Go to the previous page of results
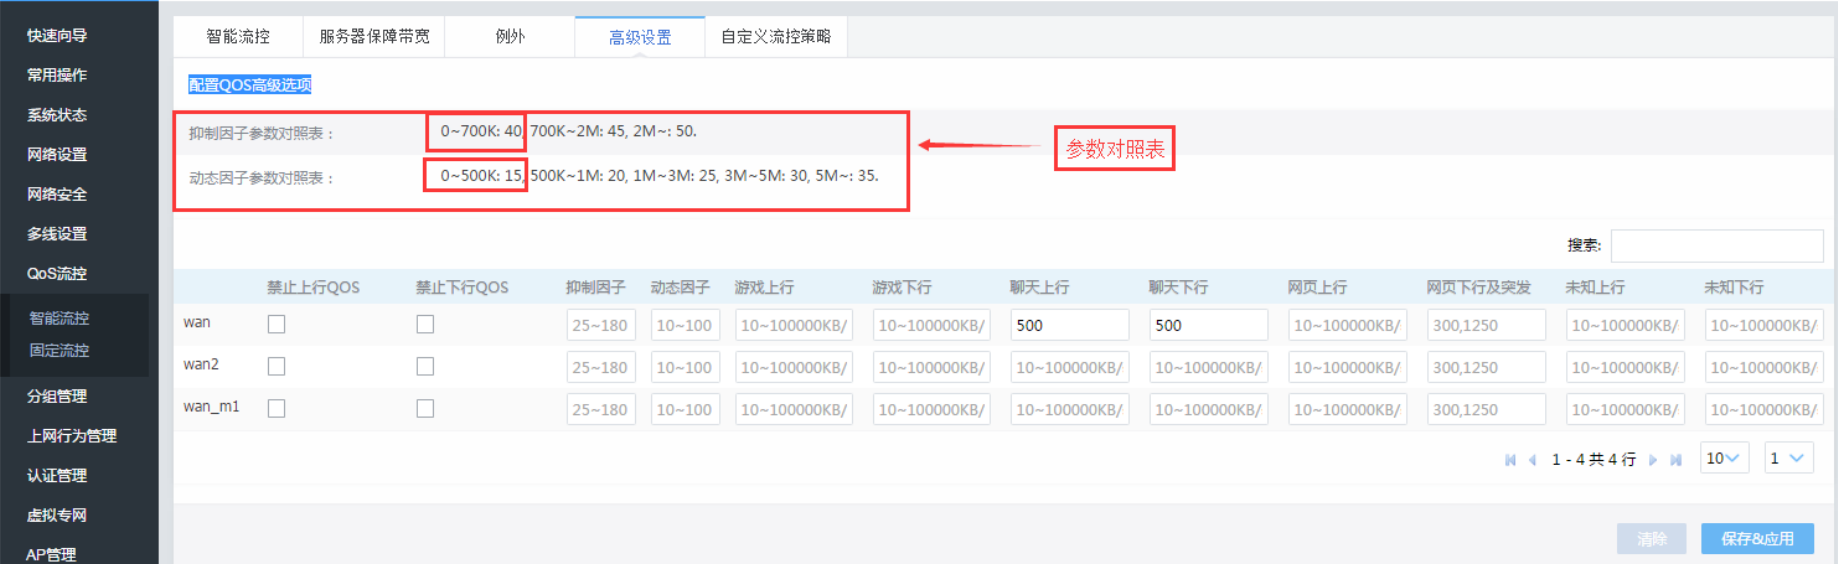This screenshot has width=1838, height=564. click(x=1532, y=460)
